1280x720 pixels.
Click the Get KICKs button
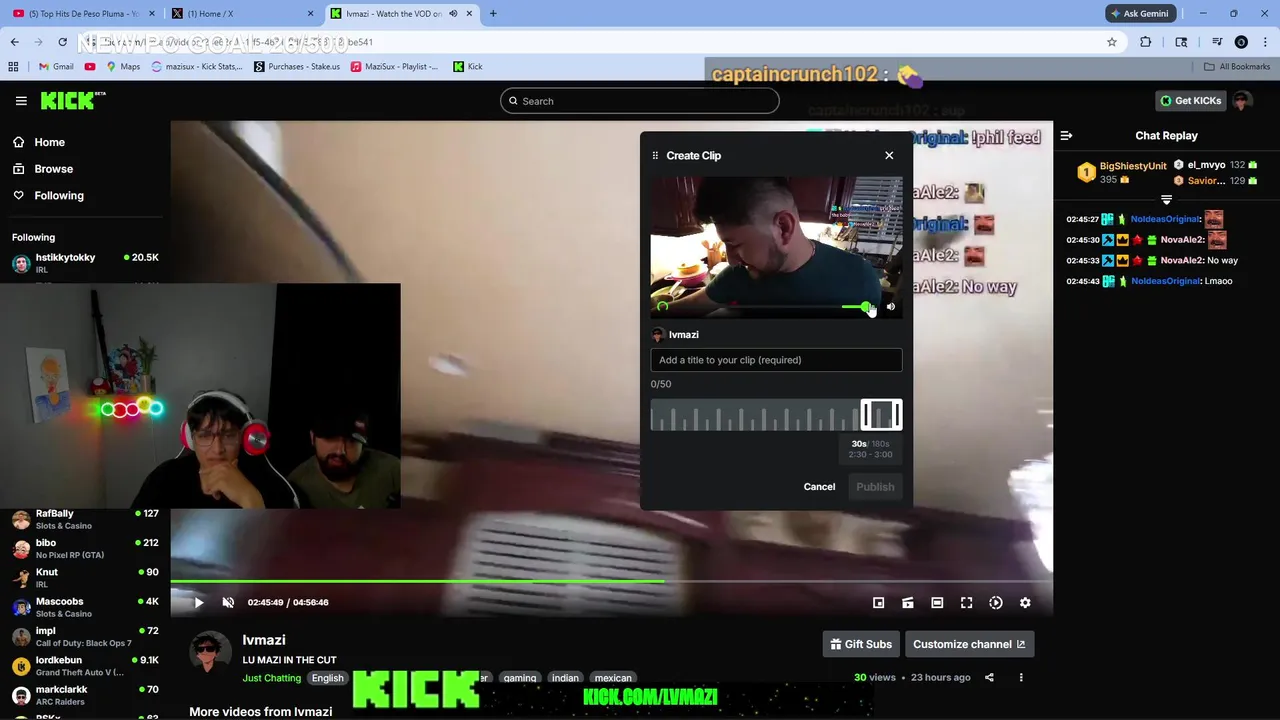coord(1190,101)
